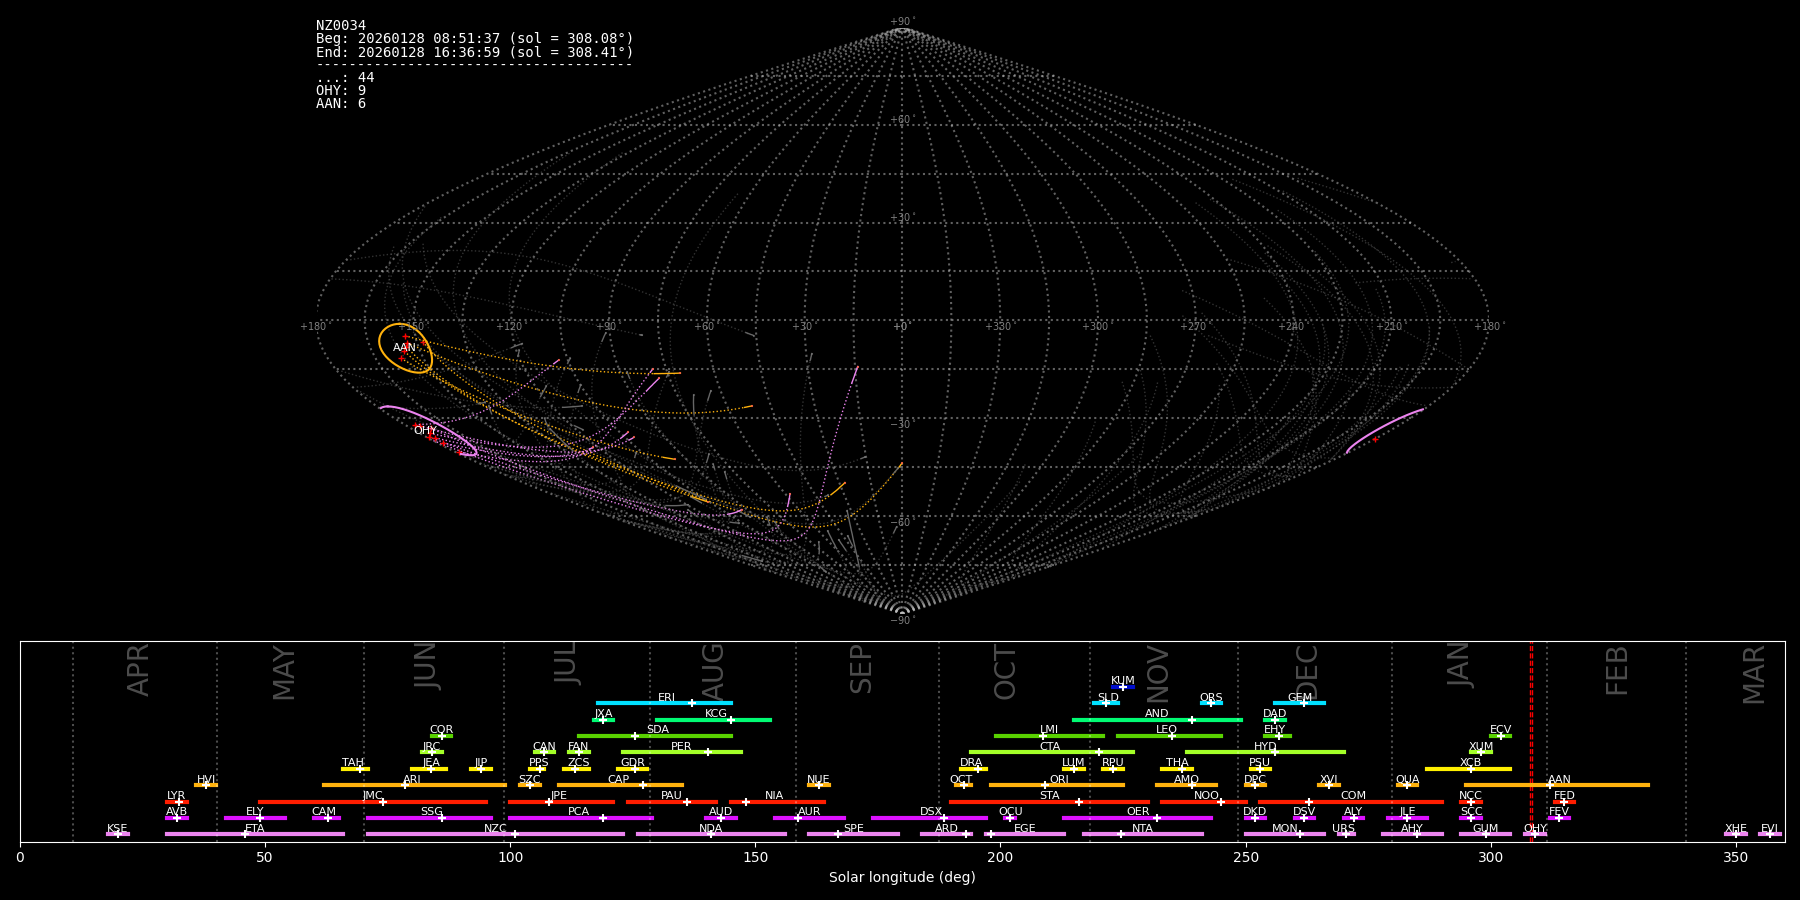Viewport: 1800px width, 900px height.
Task: Select the KSE shower label in the timeline
Action: tap(117, 829)
